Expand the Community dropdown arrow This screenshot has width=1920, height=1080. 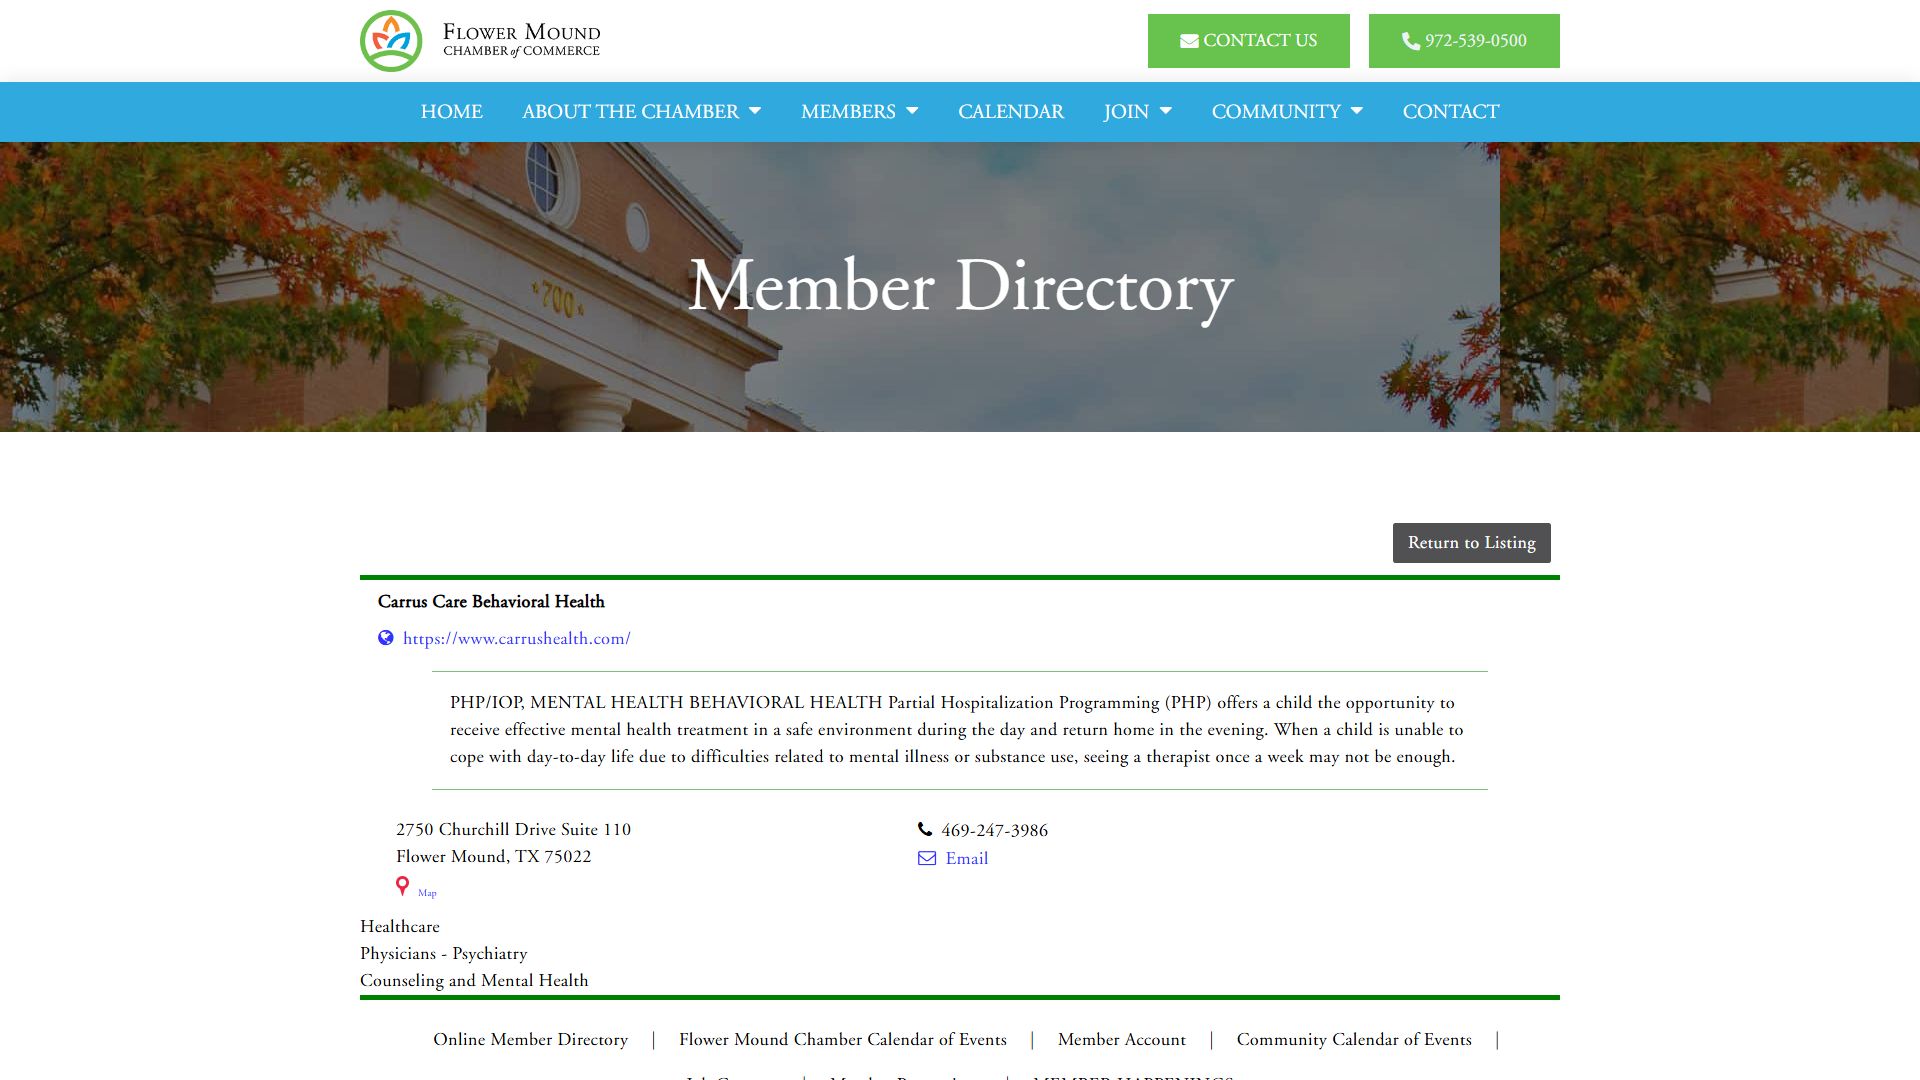pyautogui.click(x=1357, y=111)
